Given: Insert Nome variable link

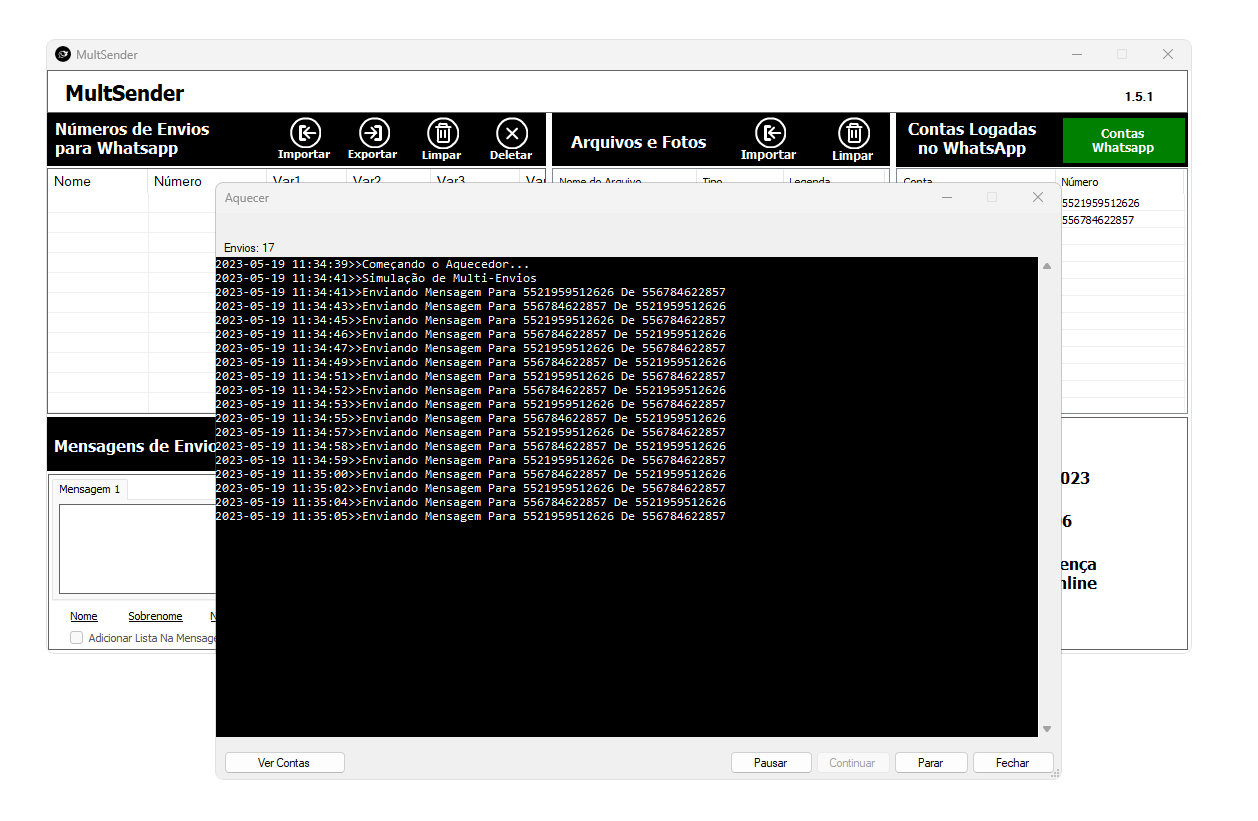Looking at the screenshot, I should pyautogui.click(x=84, y=616).
